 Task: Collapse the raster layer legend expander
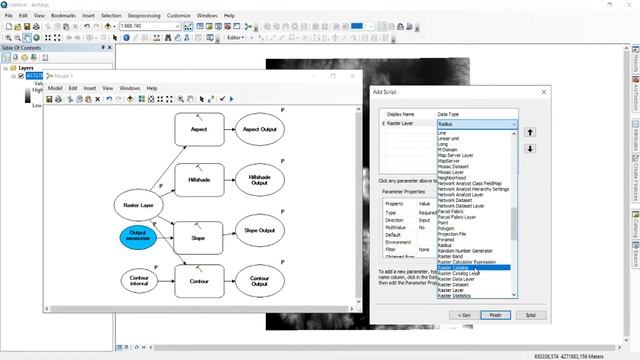tap(13, 76)
